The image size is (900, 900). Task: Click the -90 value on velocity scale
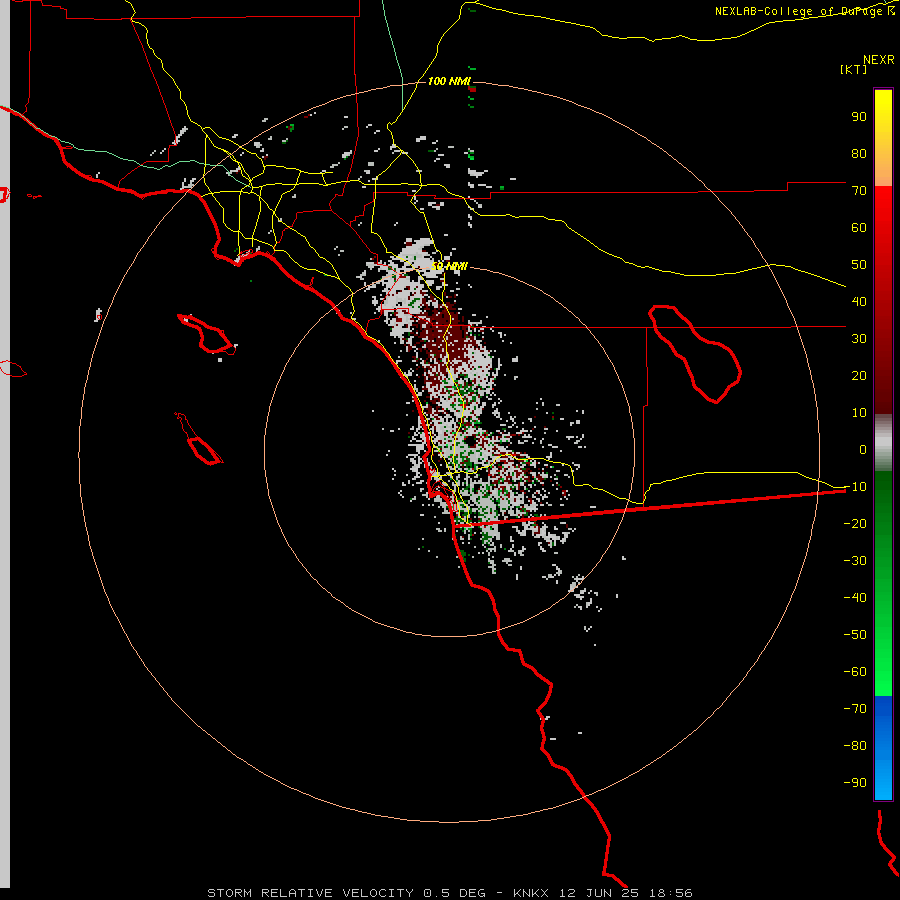(x=855, y=783)
